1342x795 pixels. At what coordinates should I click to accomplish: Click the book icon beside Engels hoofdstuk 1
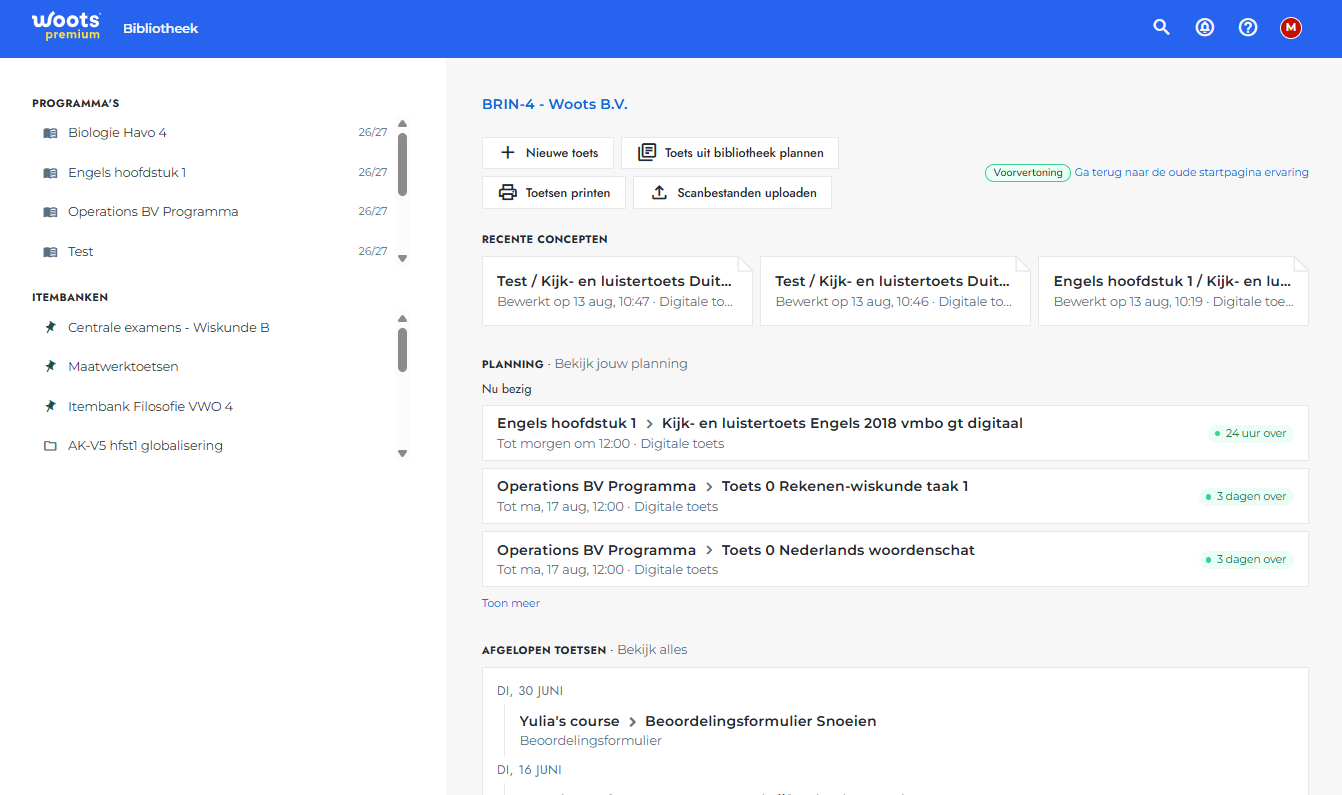[x=50, y=173]
